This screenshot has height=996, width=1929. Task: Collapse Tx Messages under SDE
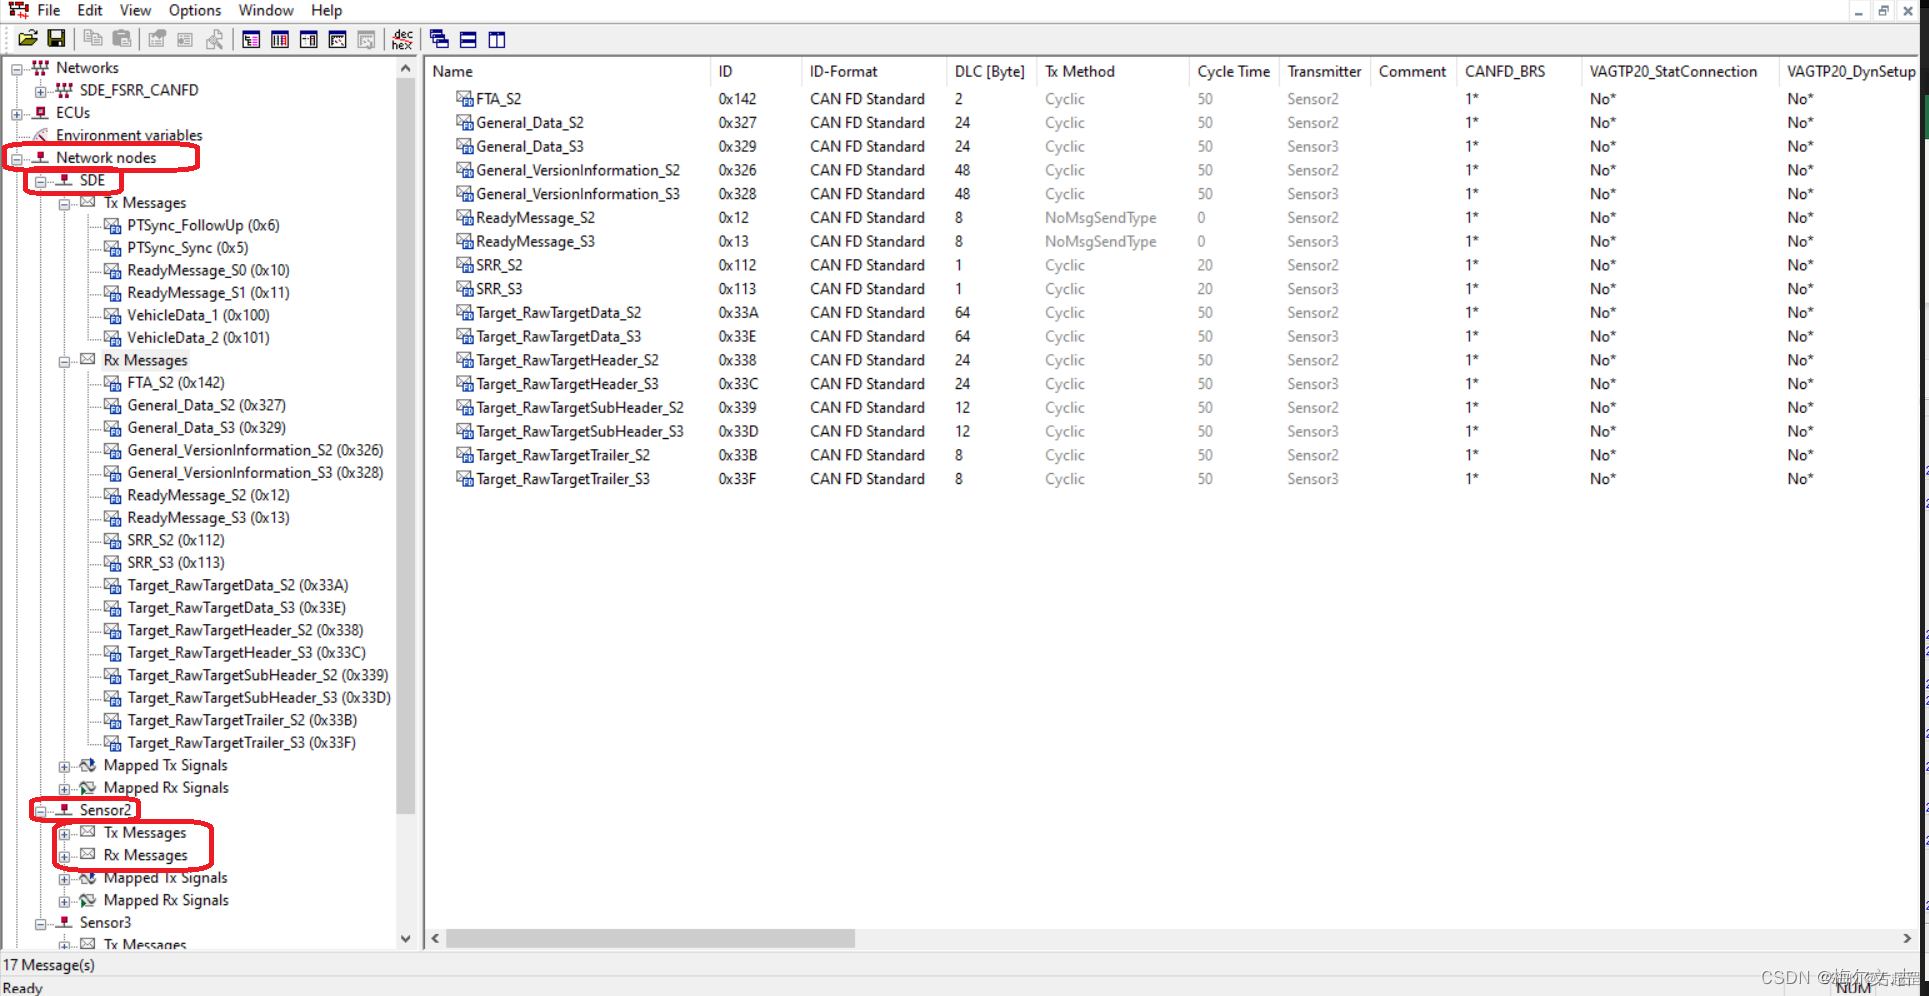coord(65,204)
